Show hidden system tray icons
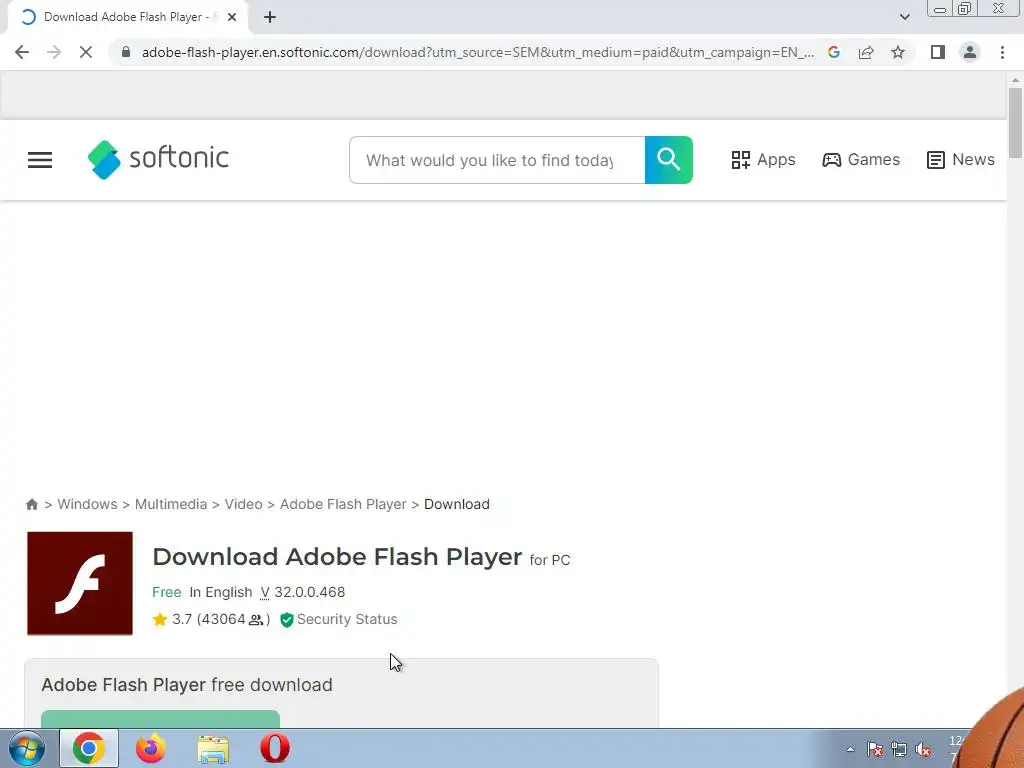 (850, 750)
